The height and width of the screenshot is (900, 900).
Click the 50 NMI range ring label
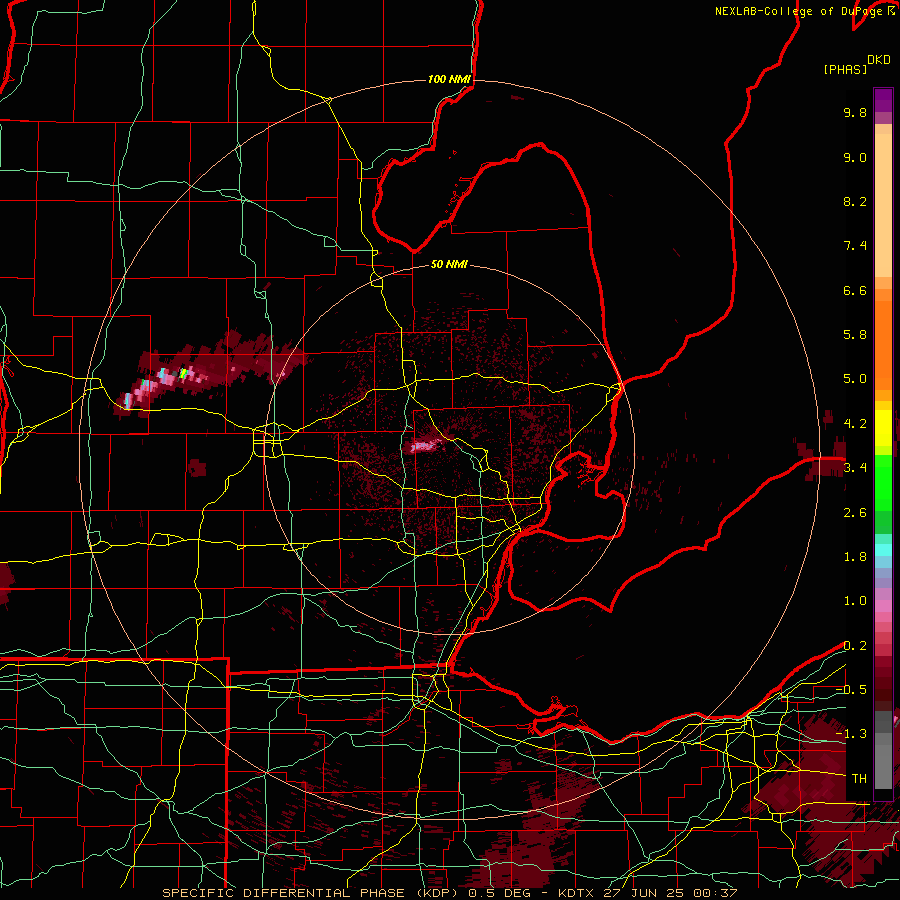pyautogui.click(x=449, y=264)
